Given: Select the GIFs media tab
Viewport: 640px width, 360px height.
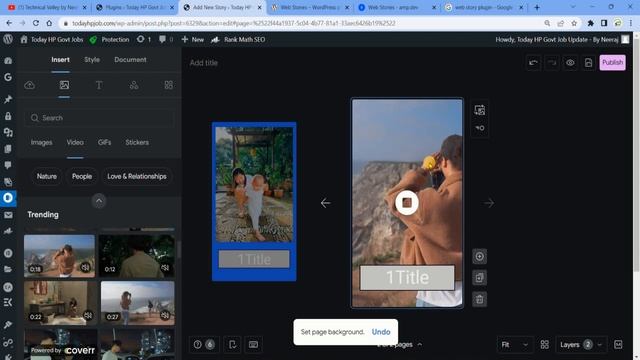Looking at the screenshot, I should tap(104, 142).
